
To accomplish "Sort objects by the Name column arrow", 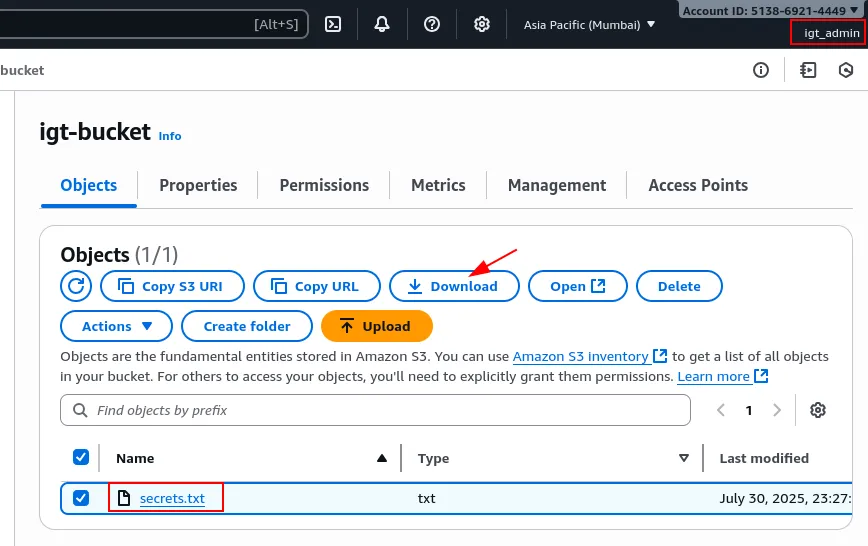I will pyautogui.click(x=381, y=458).
